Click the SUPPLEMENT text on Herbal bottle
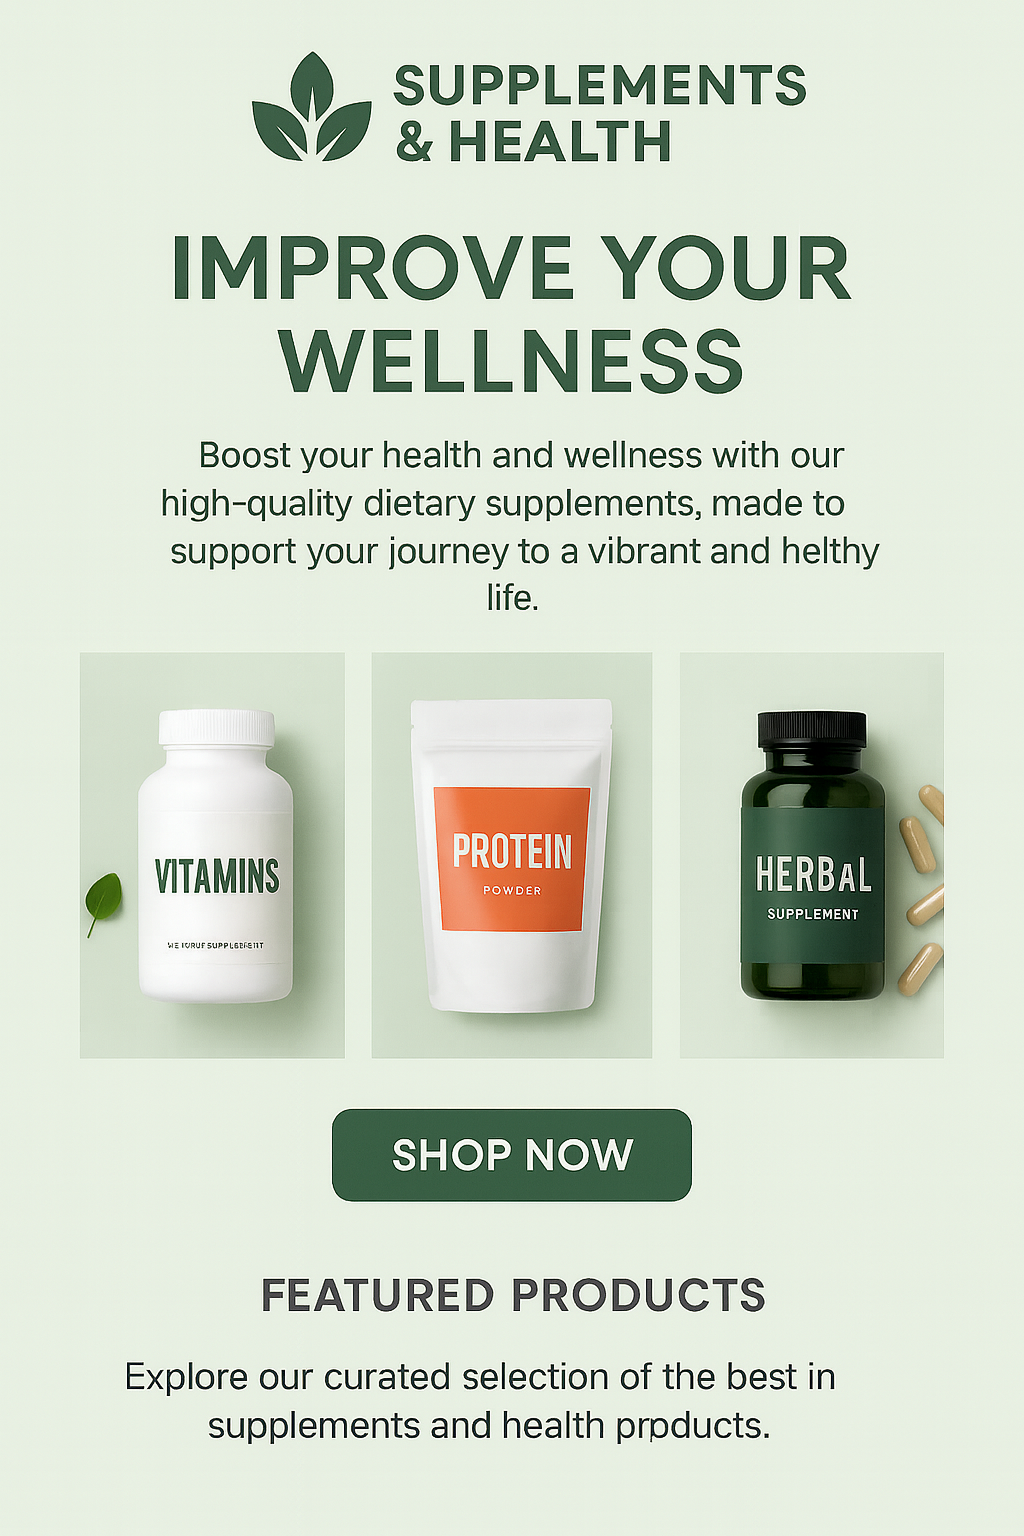Image resolution: width=1024 pixels, height=1536 pixels. coord(813,914)
